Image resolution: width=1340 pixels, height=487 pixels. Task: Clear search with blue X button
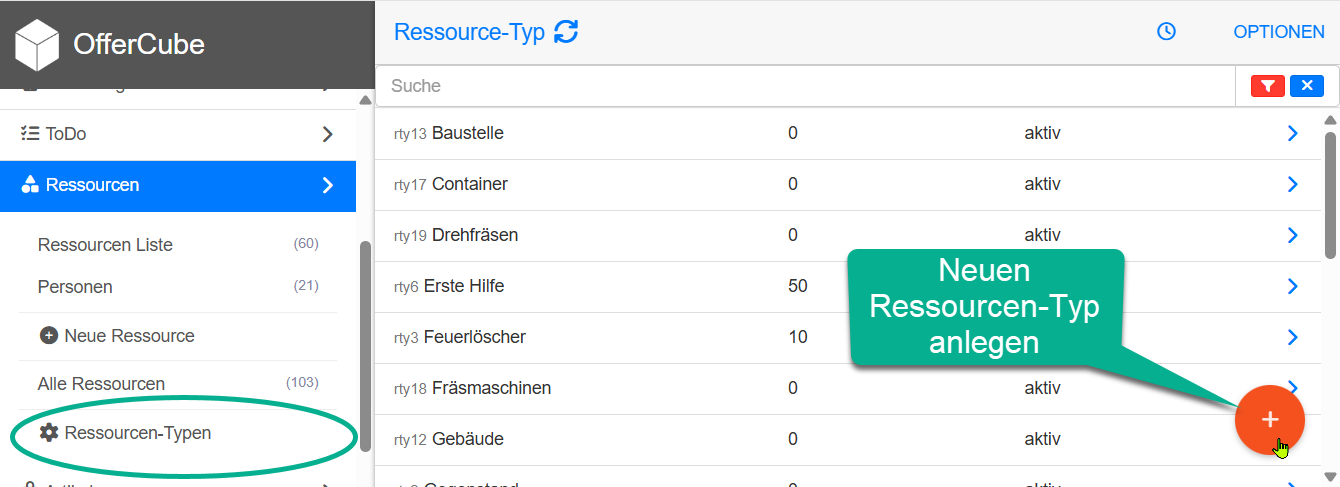[x=1307, y=86]
